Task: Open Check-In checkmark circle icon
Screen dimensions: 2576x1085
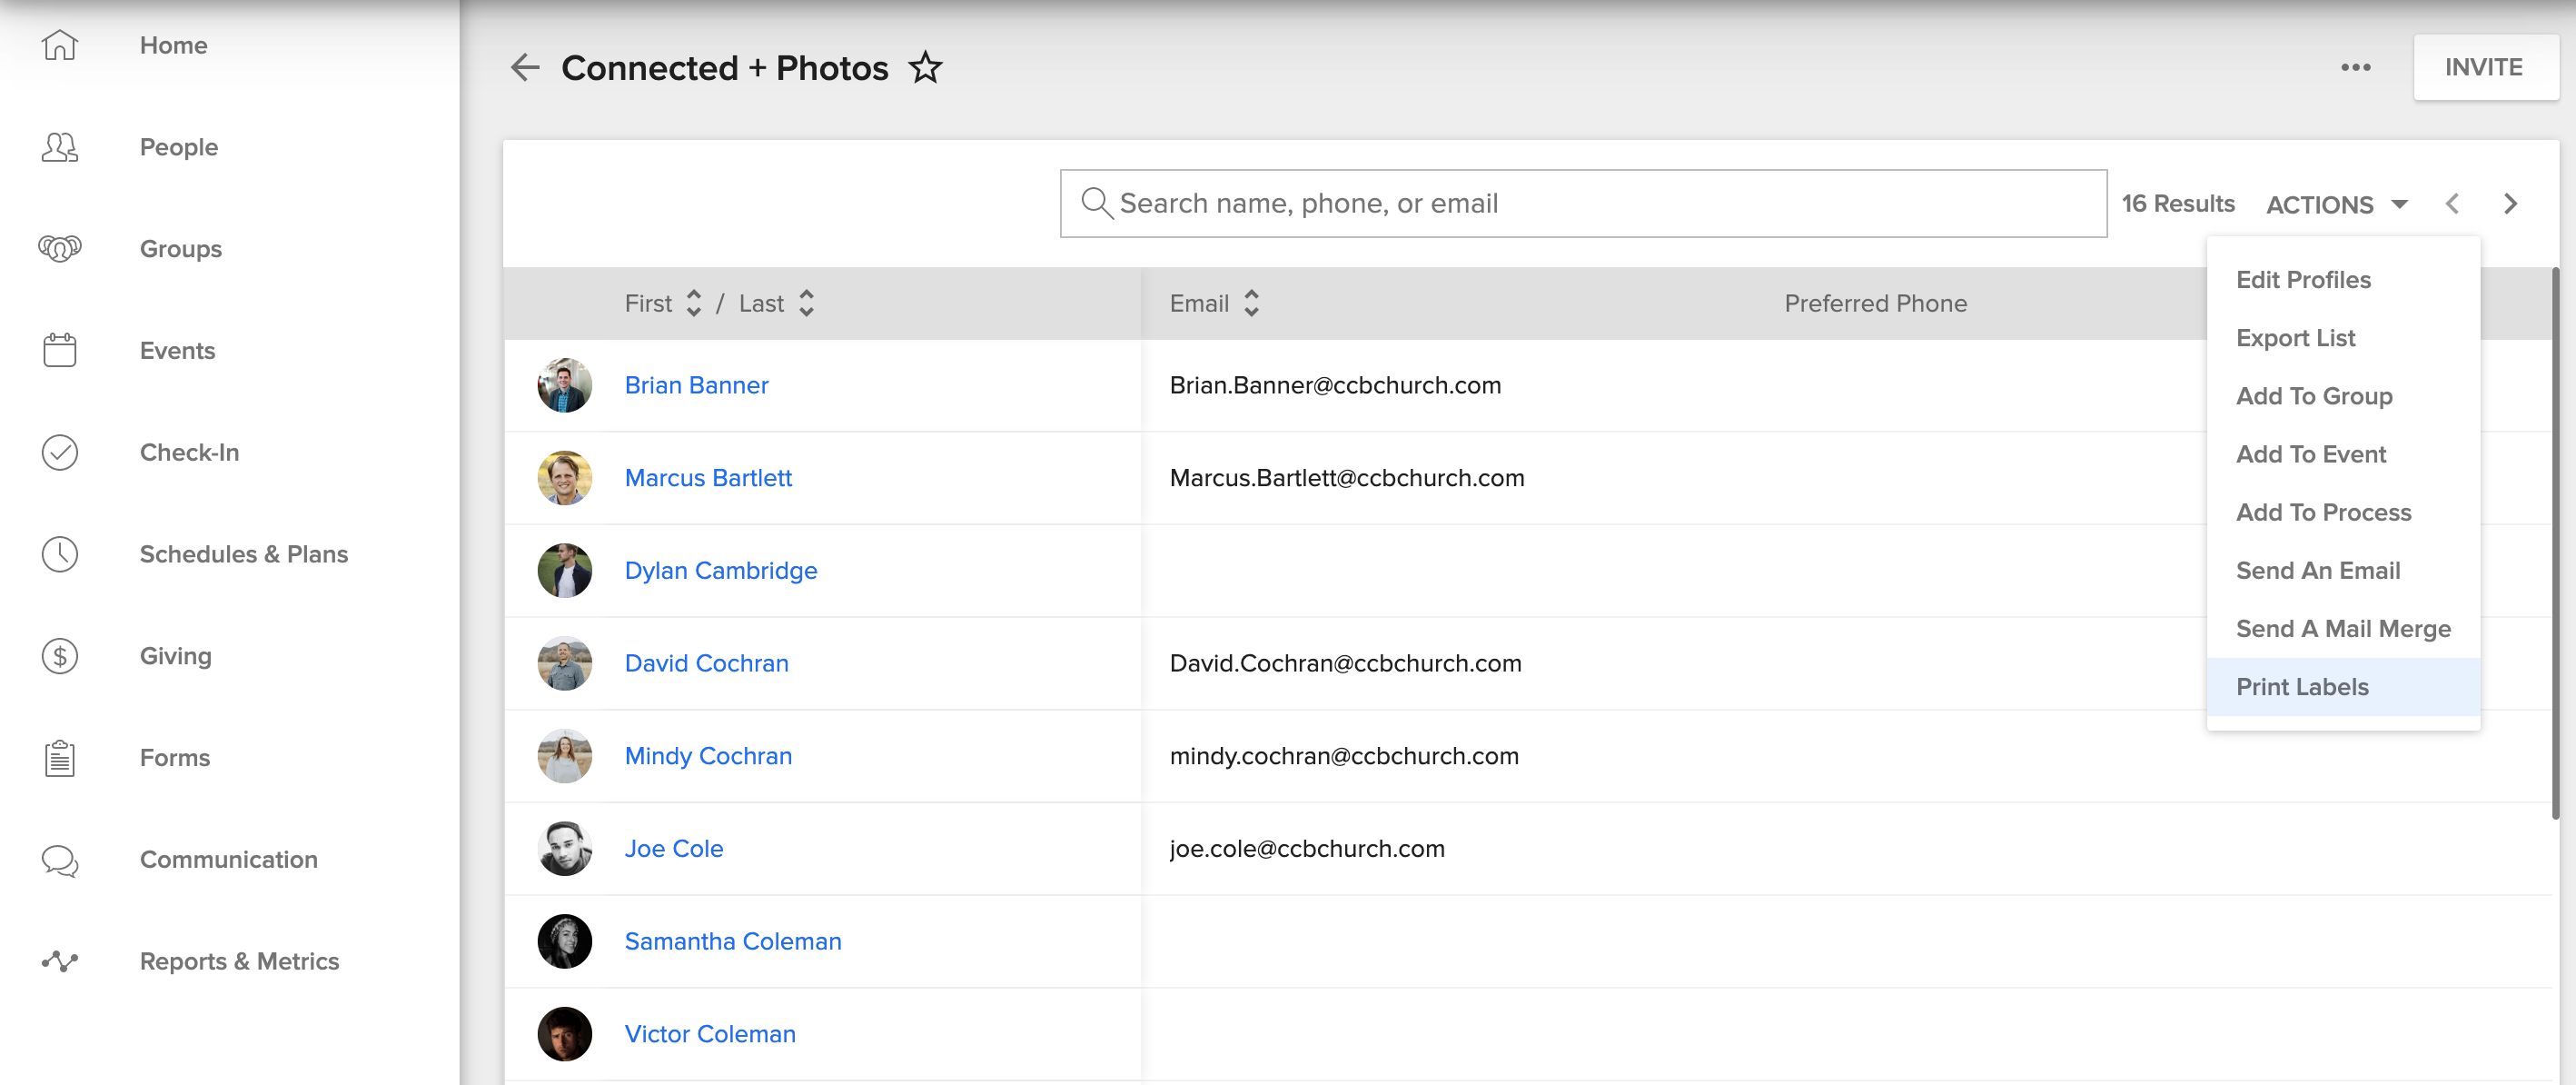Action: [59, 452]
